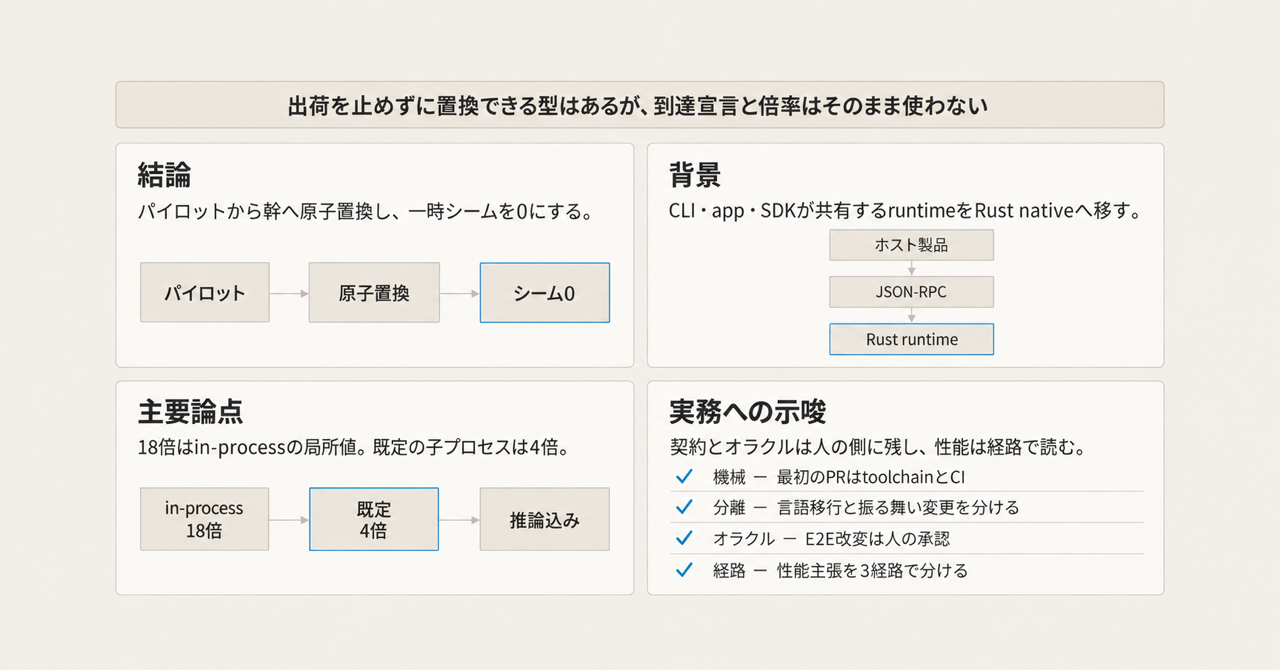Click the checkmark beside 分離 row
The width and height of the screenshot is (1280, 670).
coord(685,508)
